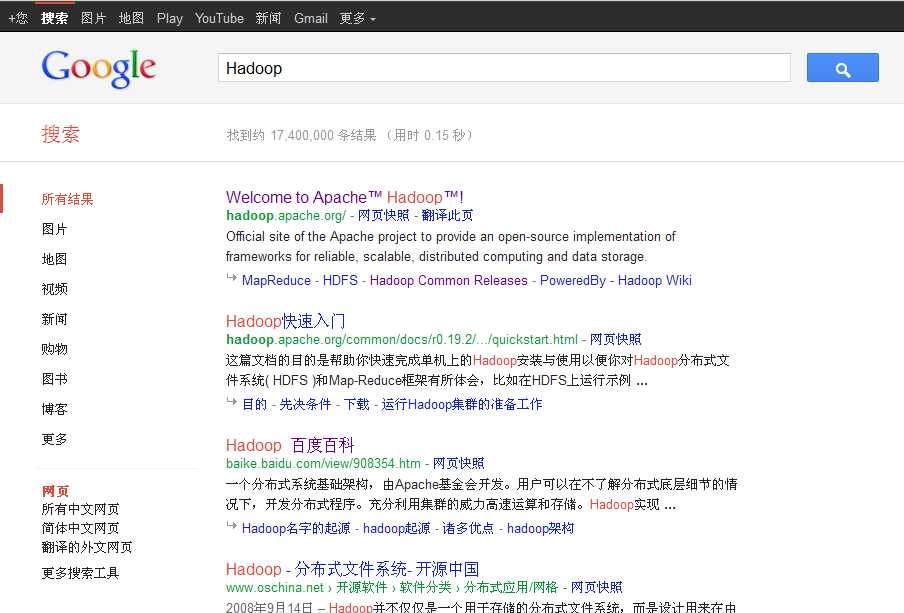Image resolution: width=904 pixels, height=613 pixels.
Task: Click the 软件分类 breadcrumb in oschina result
Action: pos(425,587)
